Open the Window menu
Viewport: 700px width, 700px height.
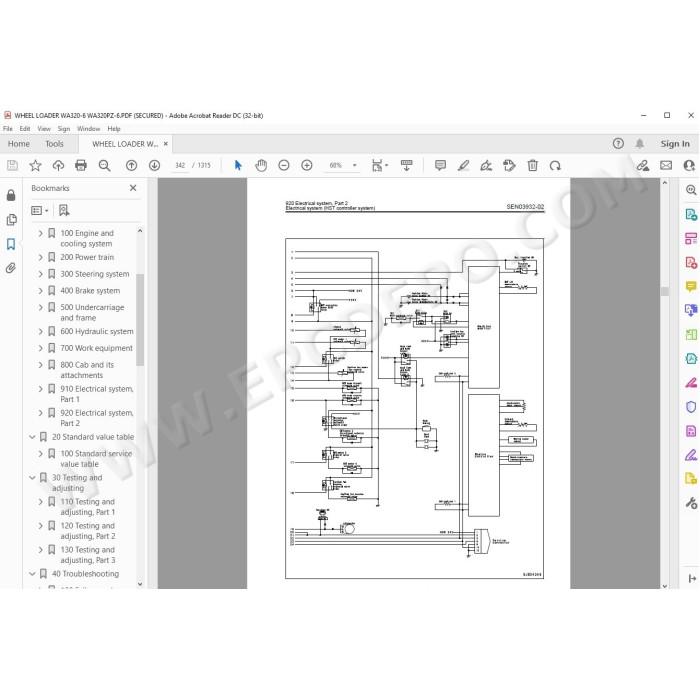pos(88,129)
